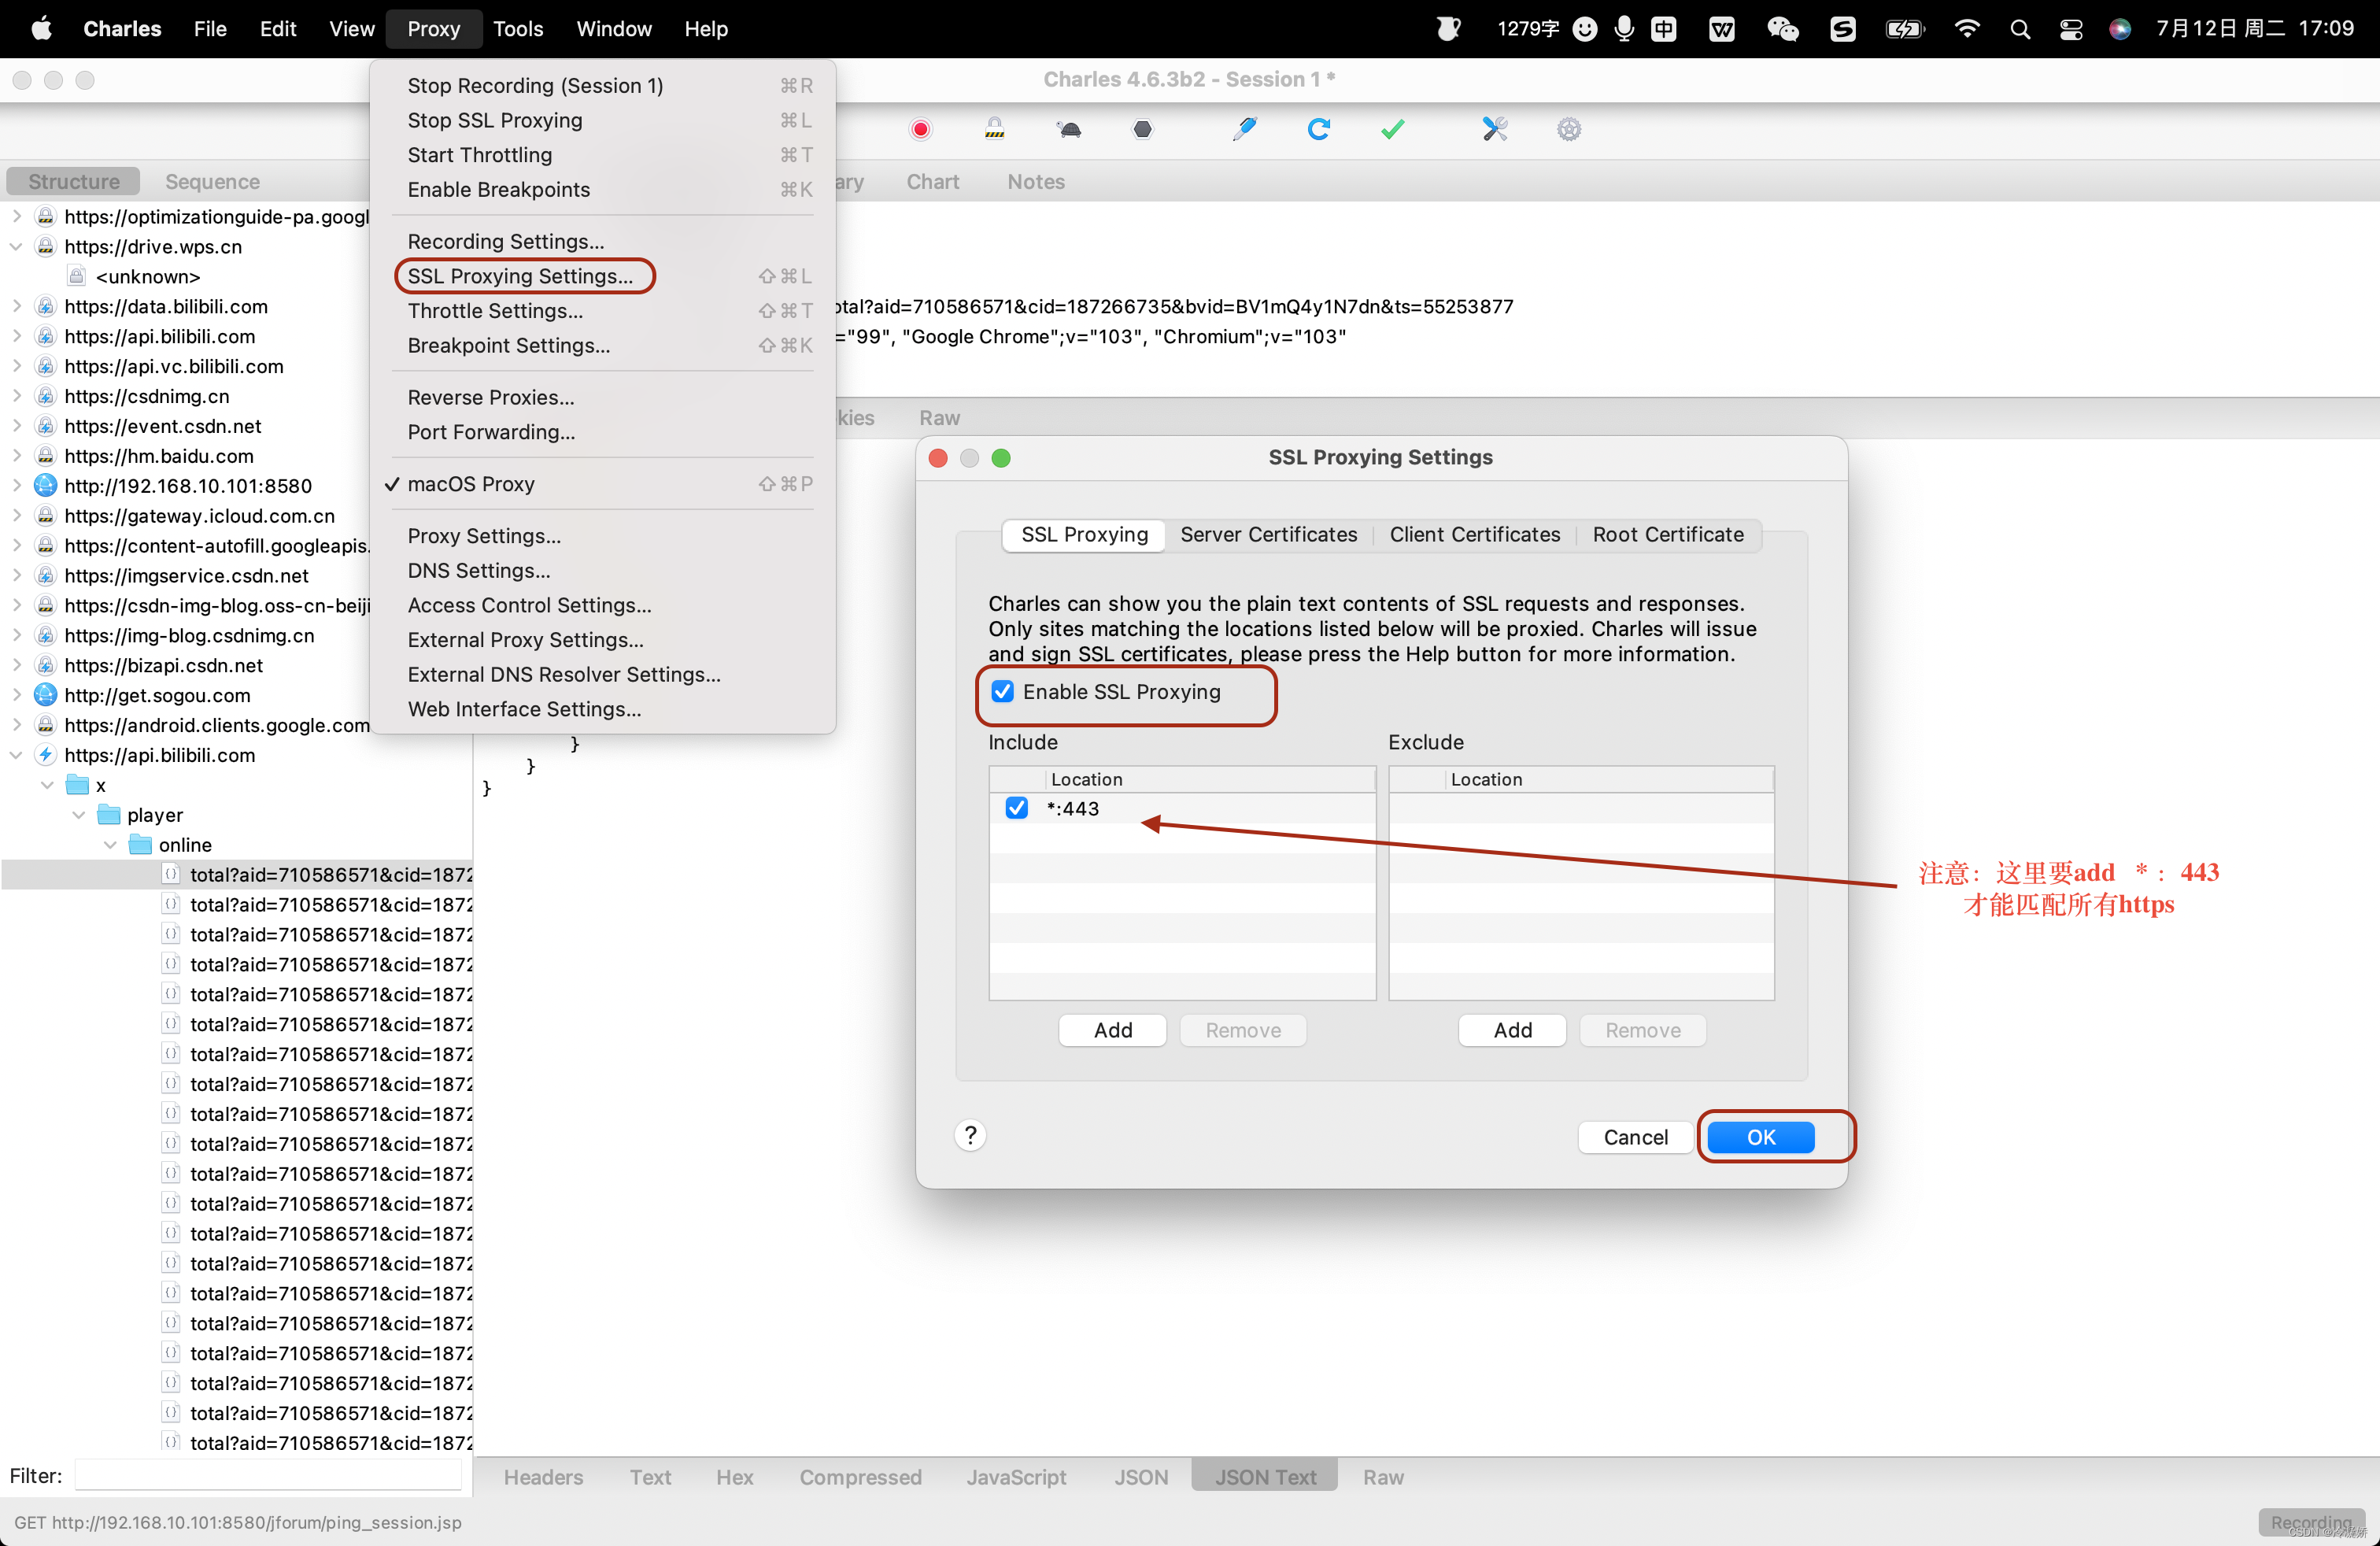
Task: Click the blue Repeat arrow icon
Action: [1319, 129]
